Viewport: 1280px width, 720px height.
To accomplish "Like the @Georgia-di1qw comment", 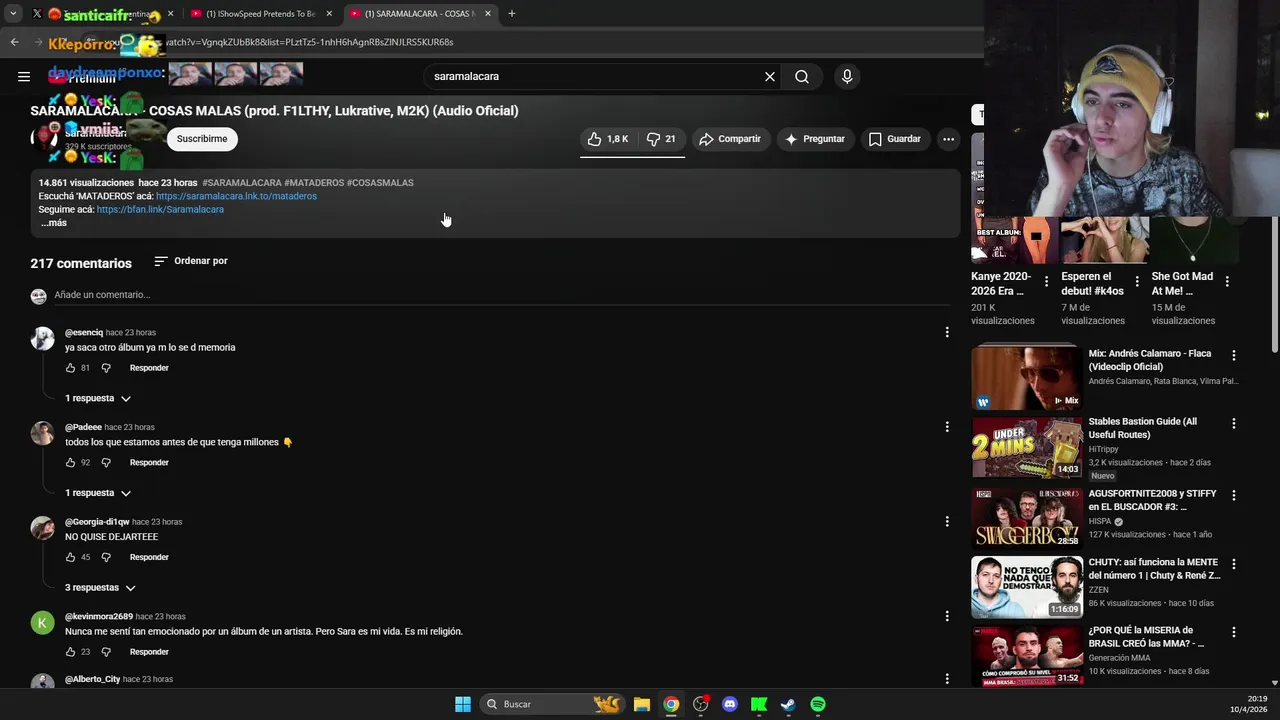I will pyautogui.click(x=70, y=557).
